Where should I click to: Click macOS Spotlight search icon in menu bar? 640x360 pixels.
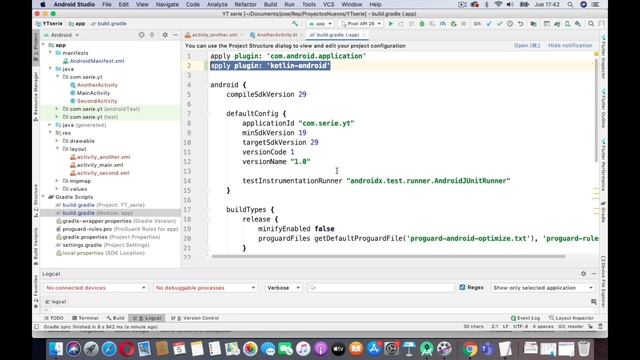pos(570,4)
